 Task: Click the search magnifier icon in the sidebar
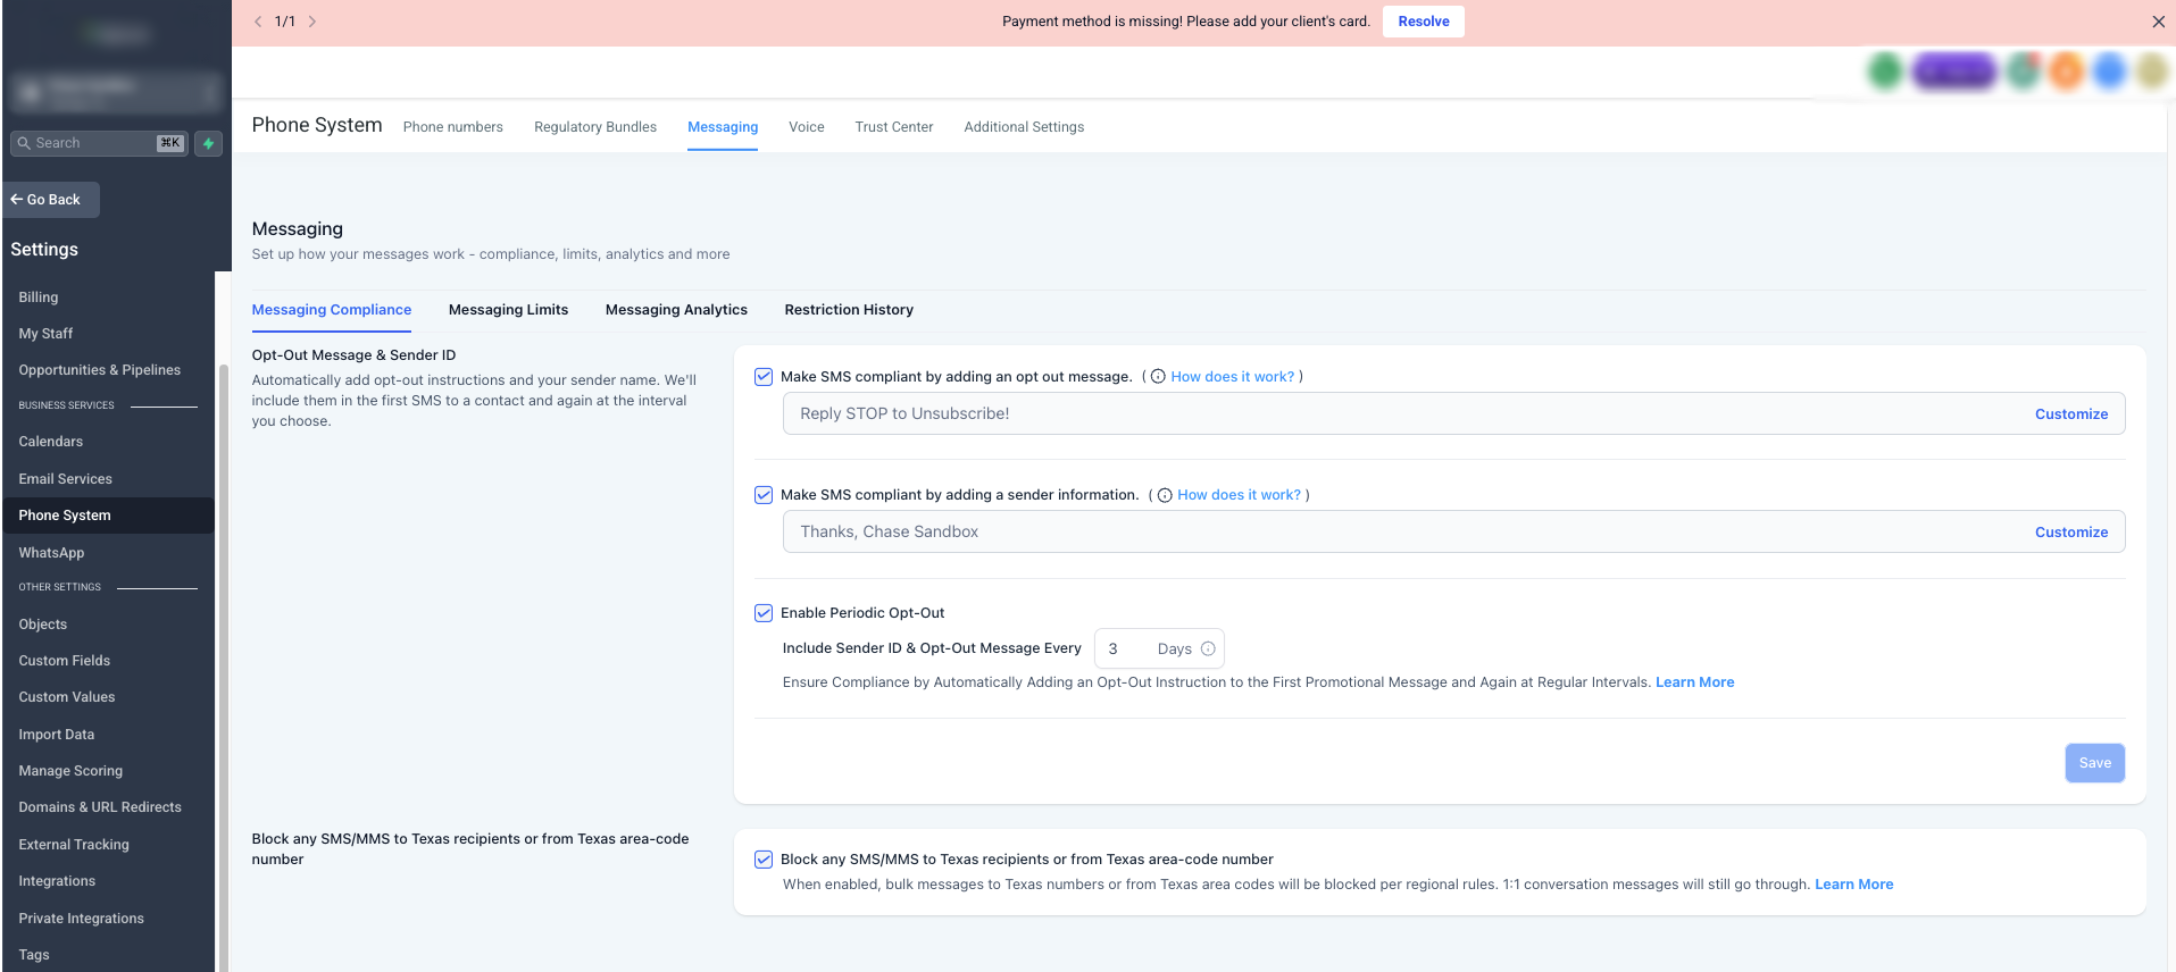(x=24, y=143)
